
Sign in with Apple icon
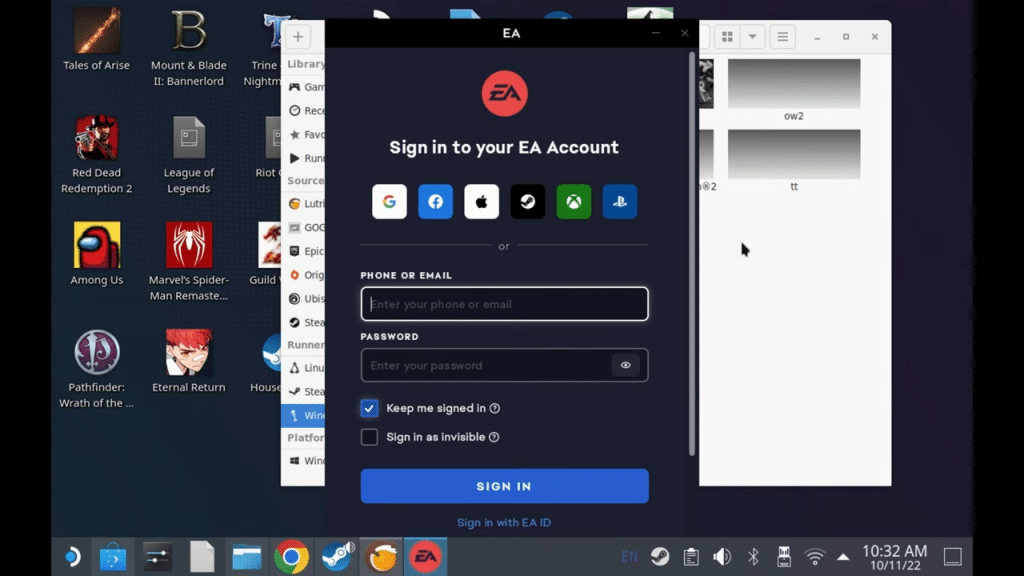tap(481, 201)
